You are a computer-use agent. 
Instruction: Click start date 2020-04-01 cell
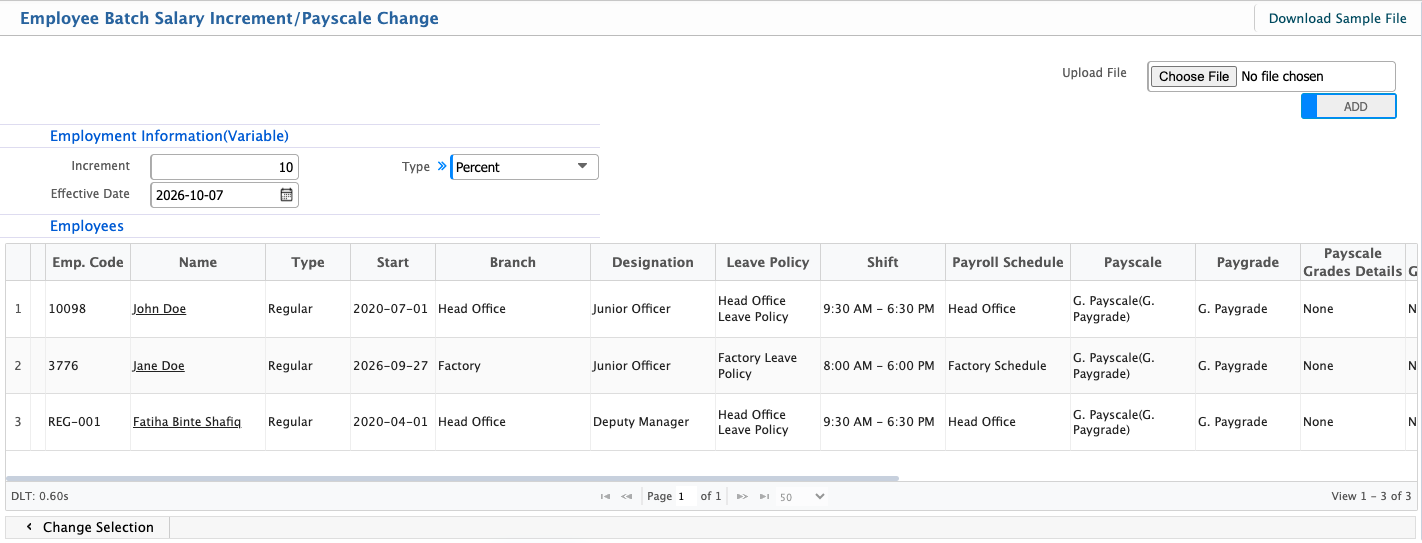(393, 422)
